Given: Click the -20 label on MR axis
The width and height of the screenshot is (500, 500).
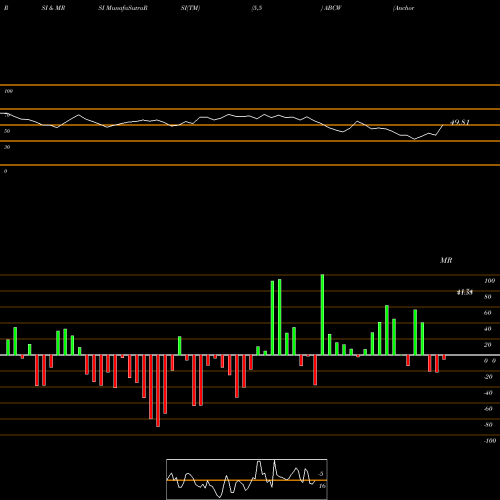Looking at the screenshot, I should 488,377.
